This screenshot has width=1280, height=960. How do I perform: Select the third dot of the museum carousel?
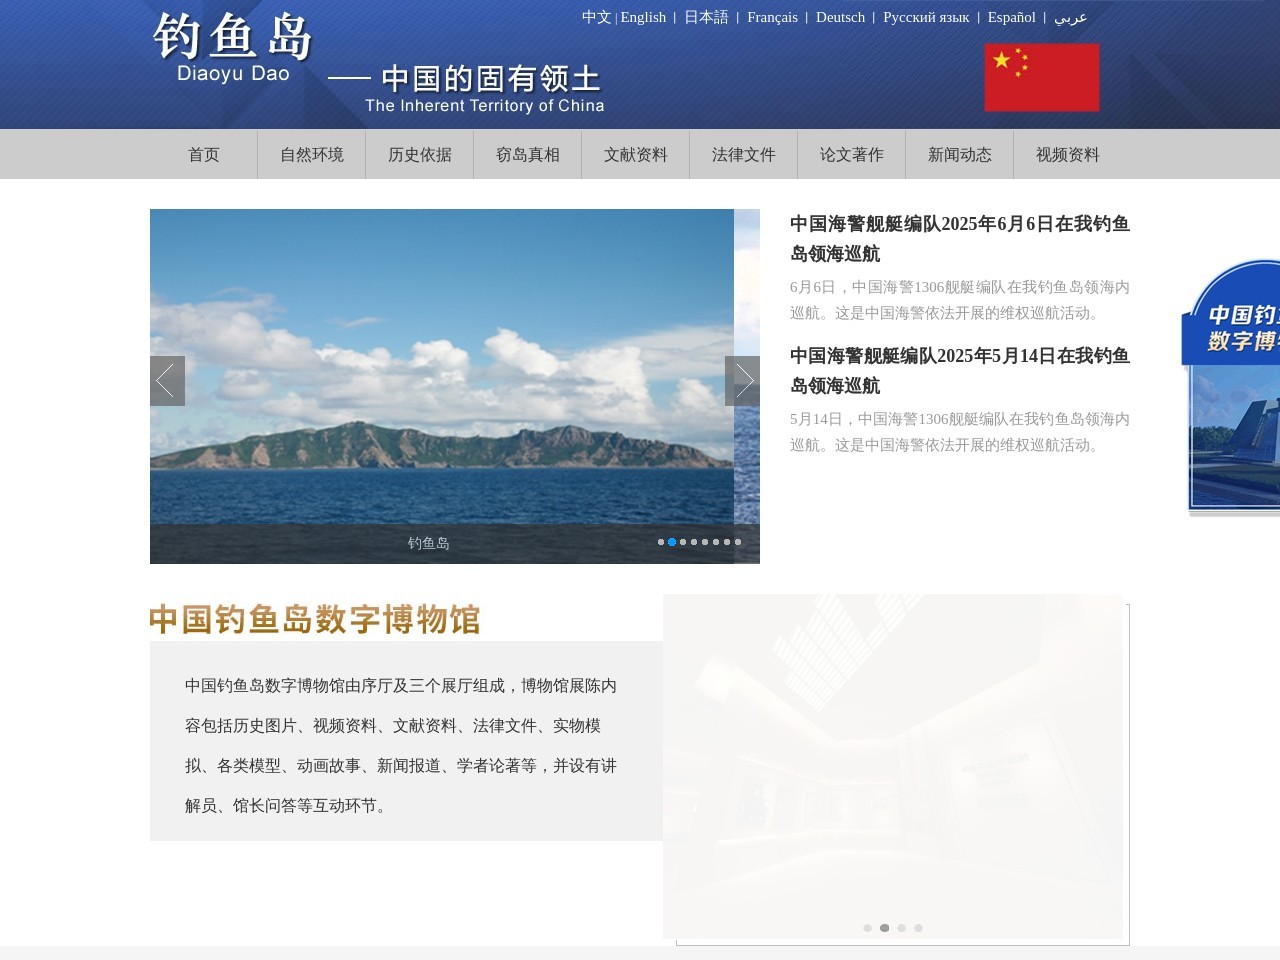point(901,928)
